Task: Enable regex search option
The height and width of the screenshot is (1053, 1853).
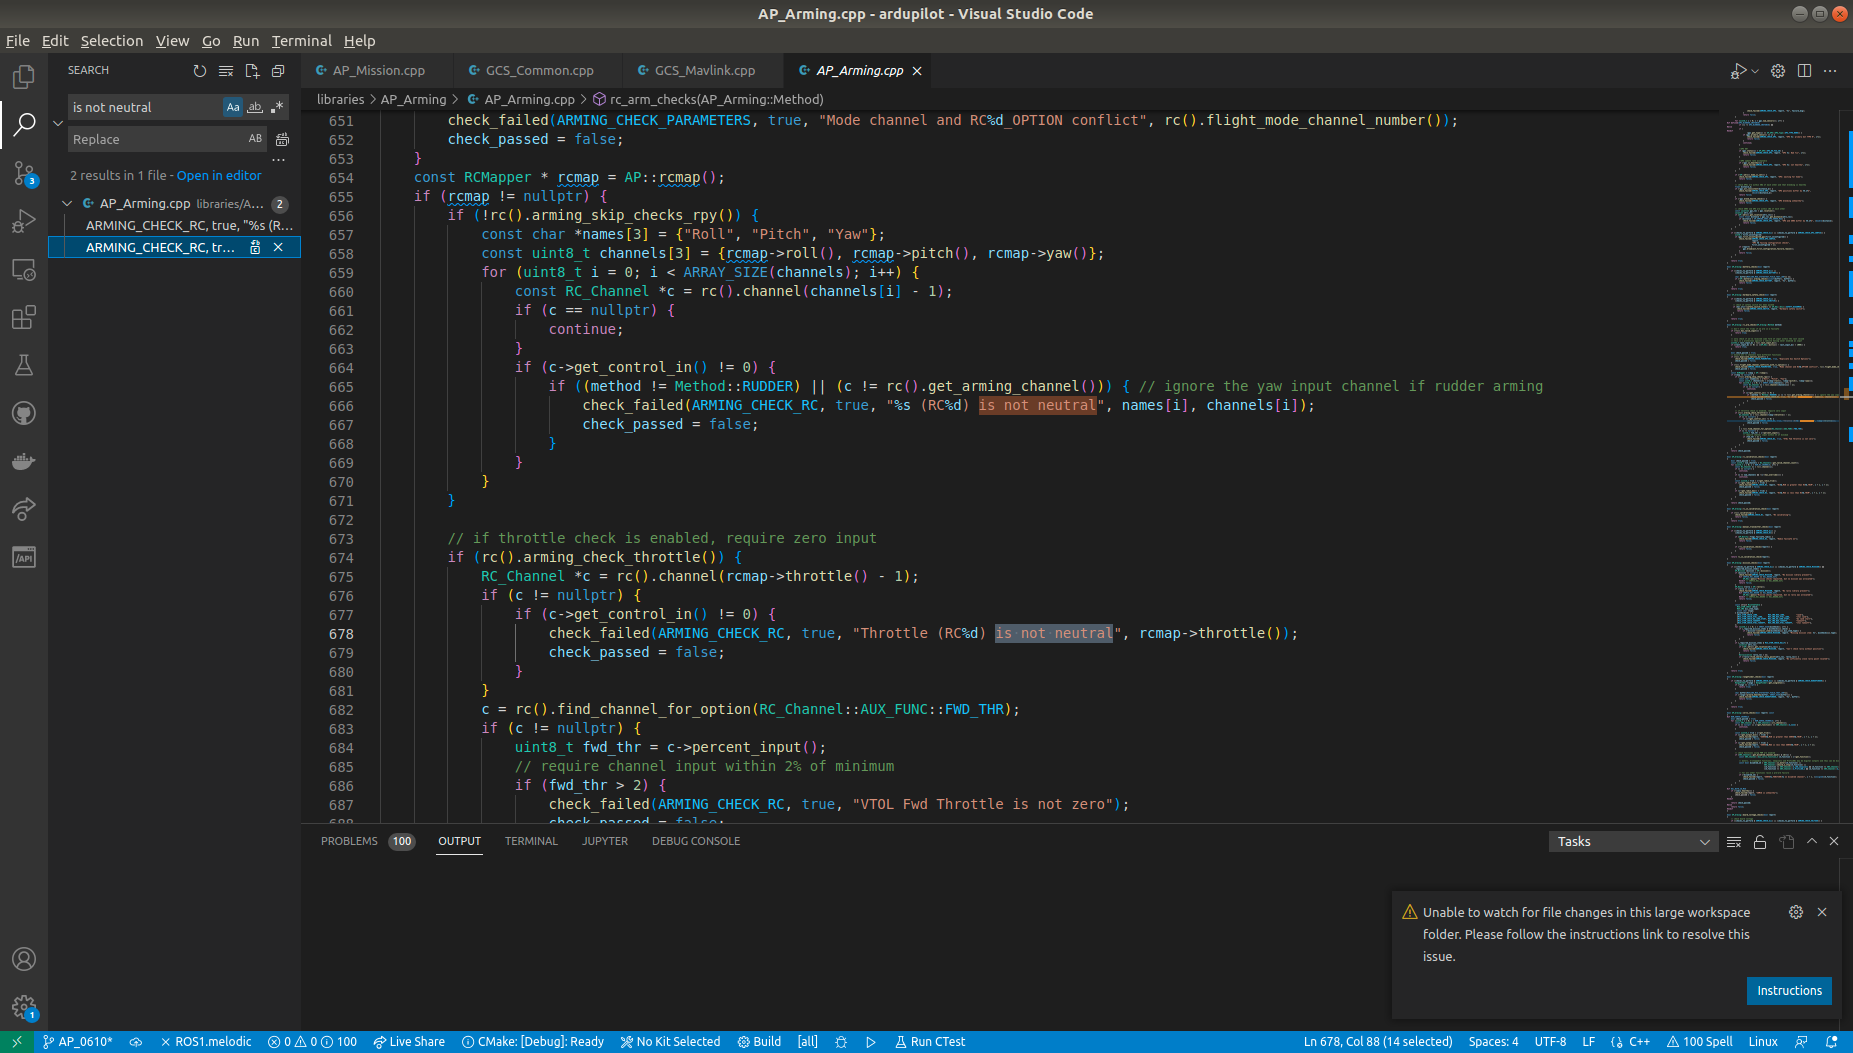Action: pyautogui.click(x=277, y=106)
